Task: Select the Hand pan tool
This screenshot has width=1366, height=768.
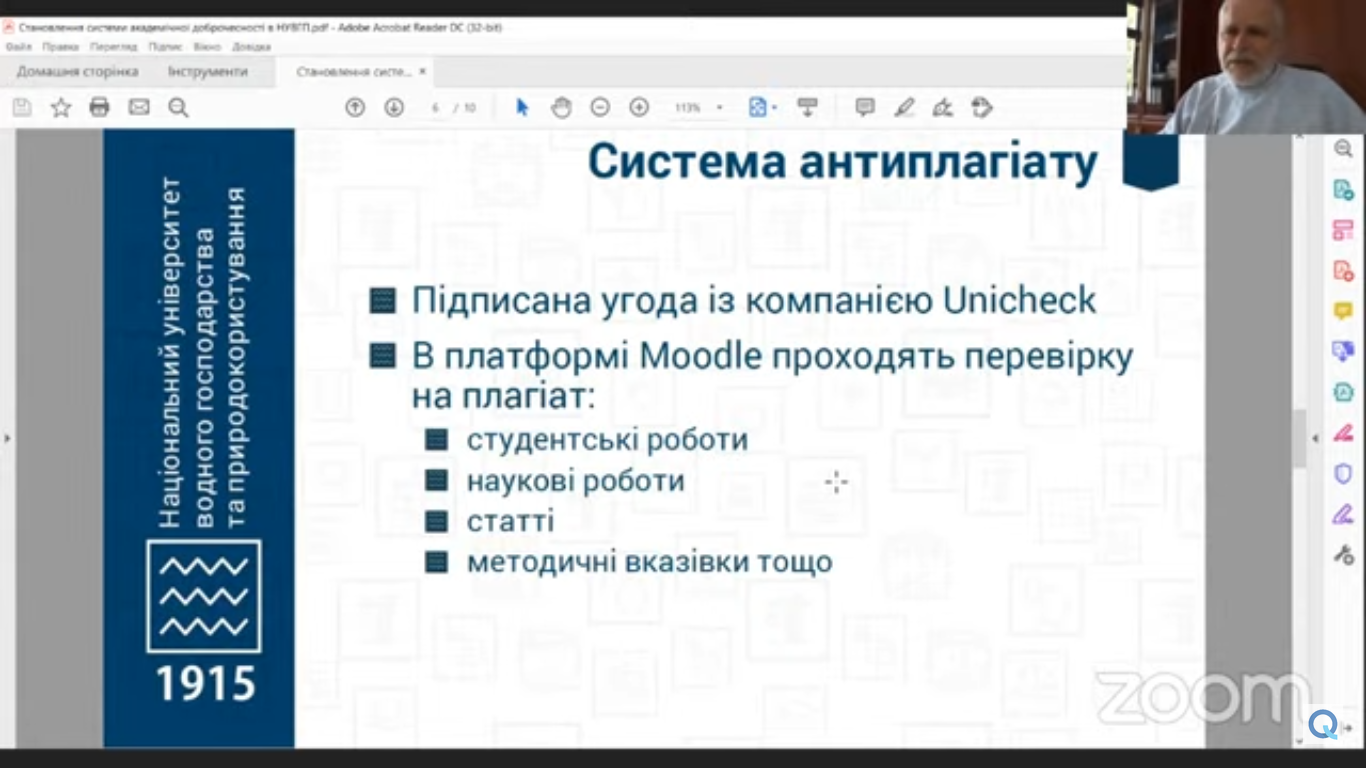Action: point(561,108)
